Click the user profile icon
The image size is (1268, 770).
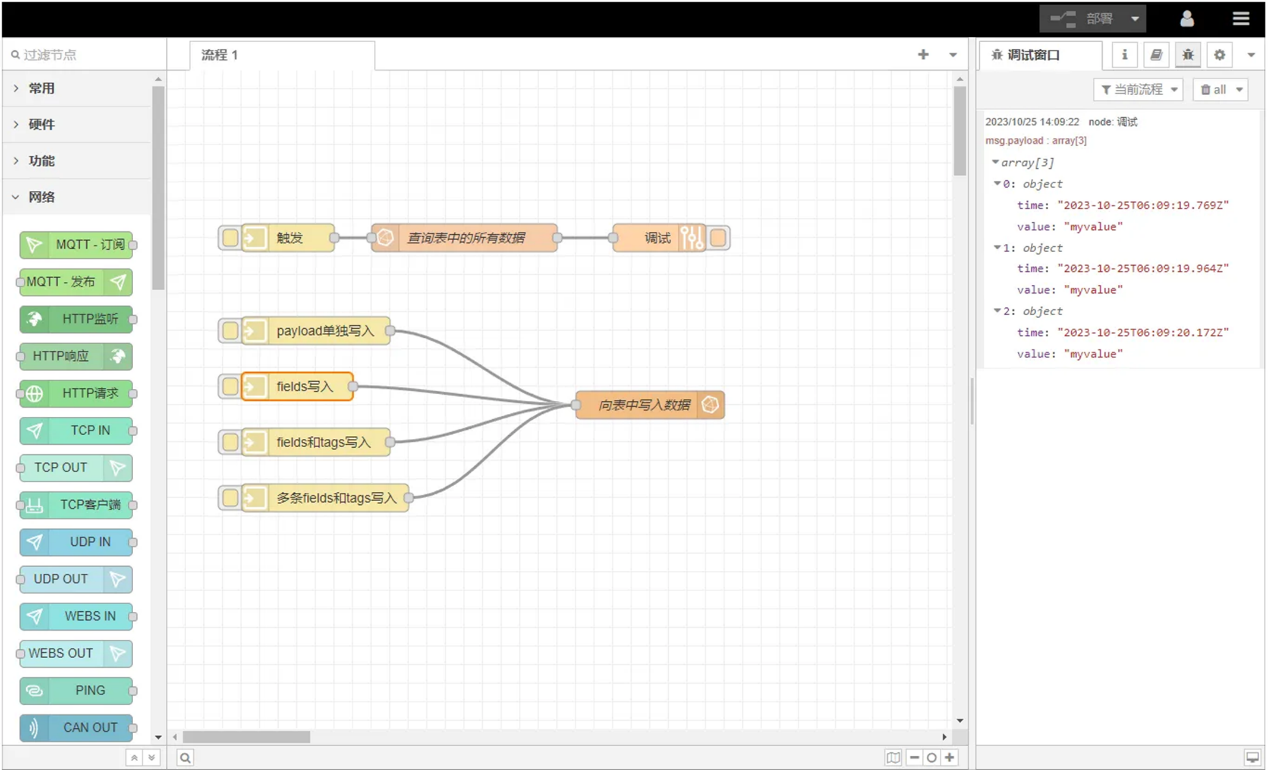click(x=1187, y=19)
